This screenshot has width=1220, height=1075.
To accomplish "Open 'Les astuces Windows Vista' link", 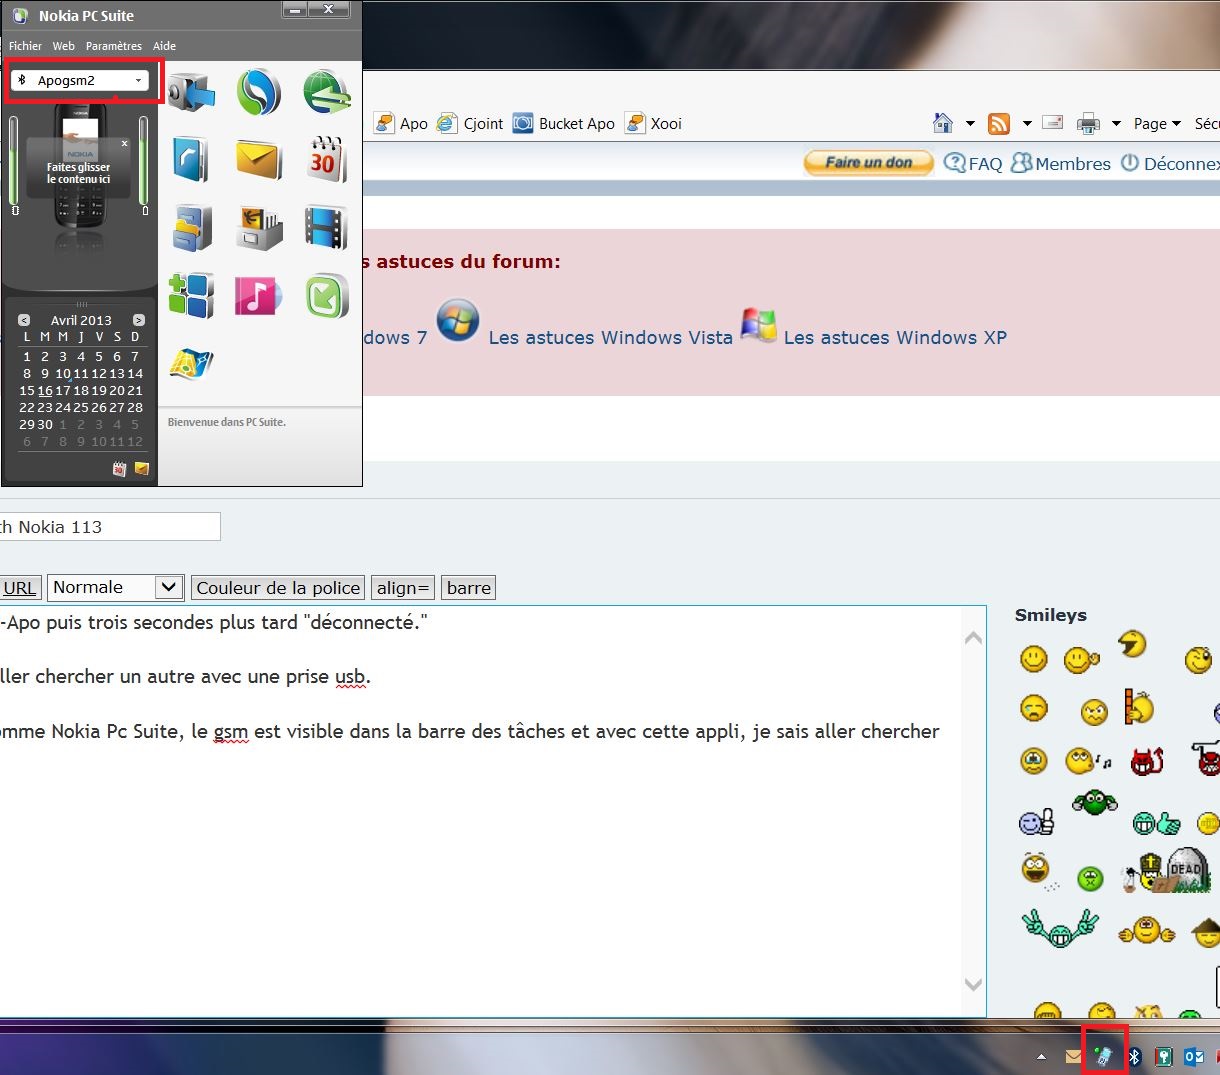I will [611, 338].
